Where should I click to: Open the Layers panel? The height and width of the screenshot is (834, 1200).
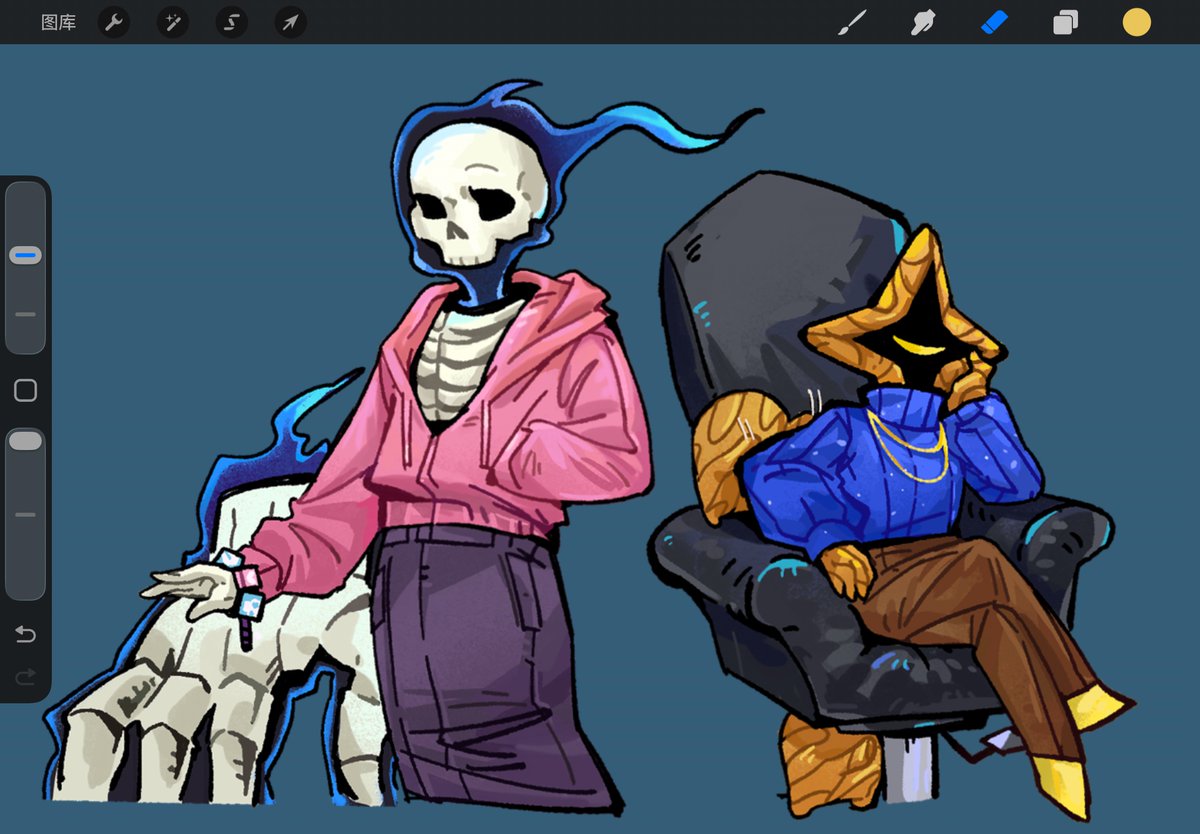point(1065,22)
